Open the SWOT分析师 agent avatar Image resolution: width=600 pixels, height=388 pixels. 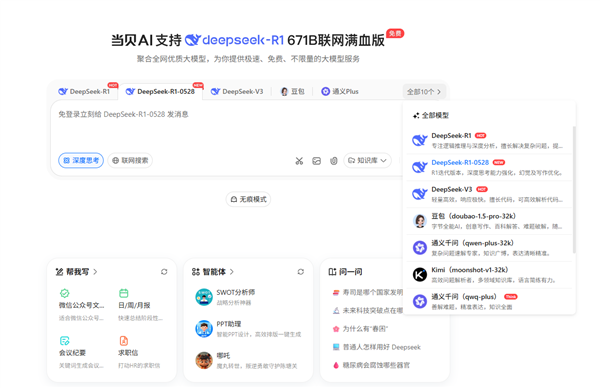[204, 297]
